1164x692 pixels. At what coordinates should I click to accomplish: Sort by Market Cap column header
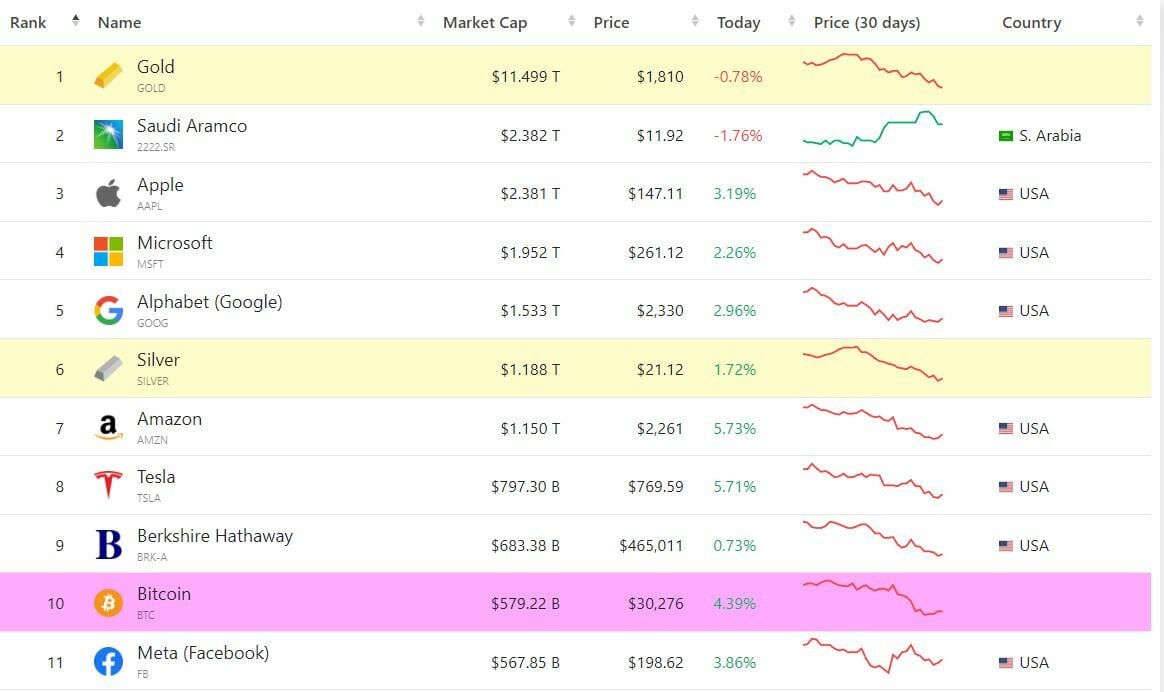pyautogui.click(x=485, y=22)
